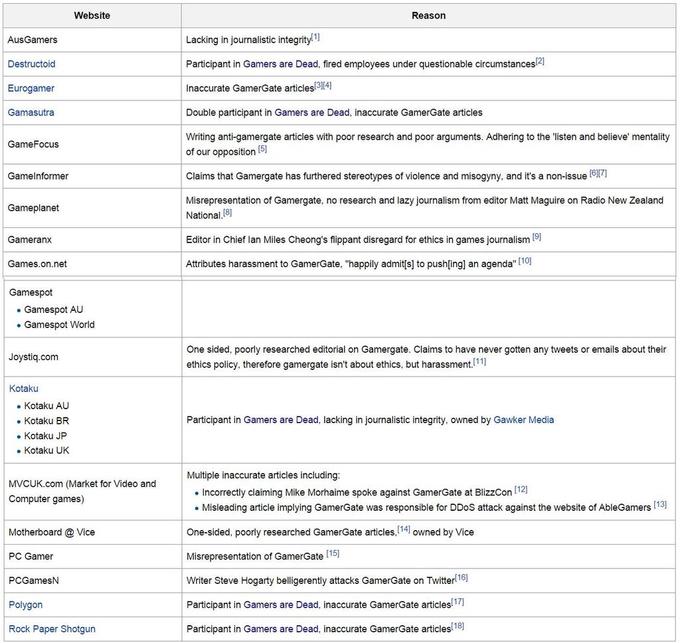Click the Kotaku JP list item

[x=46, y=436]
